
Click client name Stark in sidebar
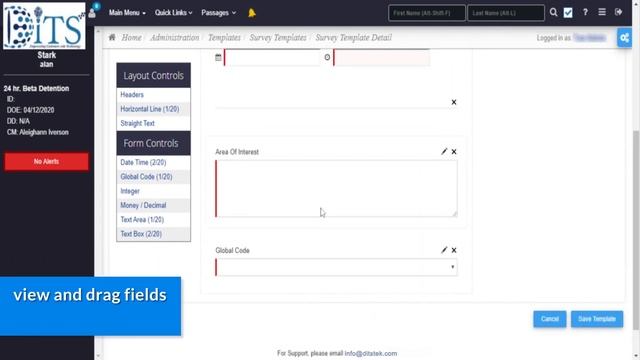click(47, 55)
